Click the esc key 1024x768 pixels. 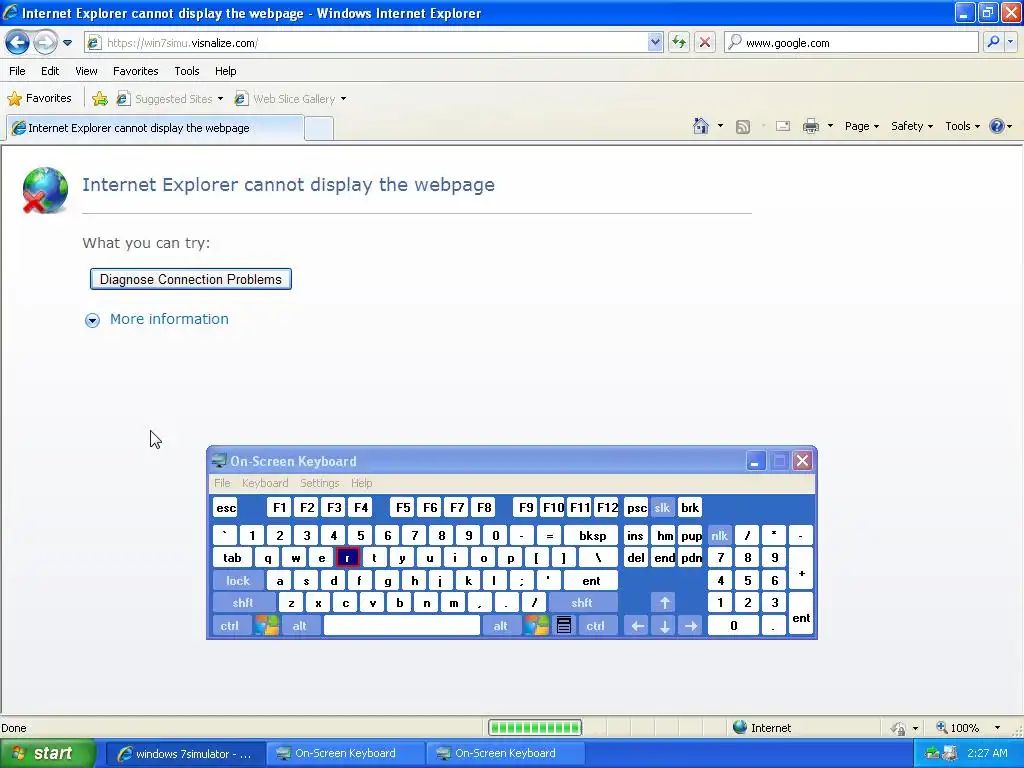pos(226,507)
